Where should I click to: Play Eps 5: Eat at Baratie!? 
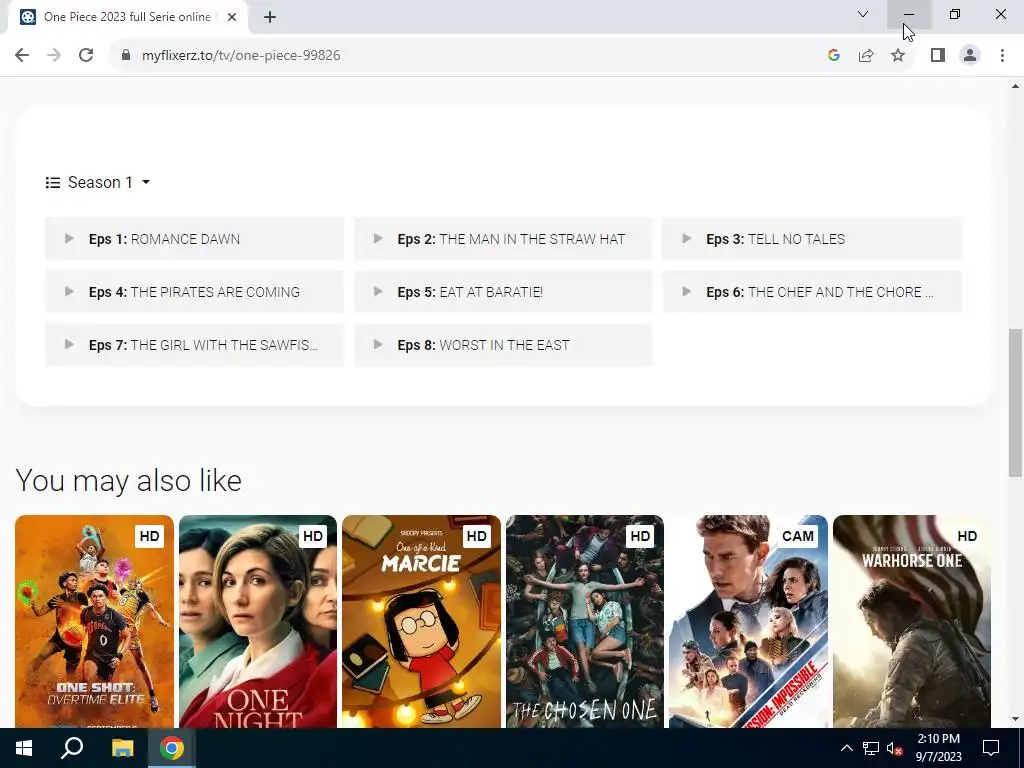tap(503, 292)
